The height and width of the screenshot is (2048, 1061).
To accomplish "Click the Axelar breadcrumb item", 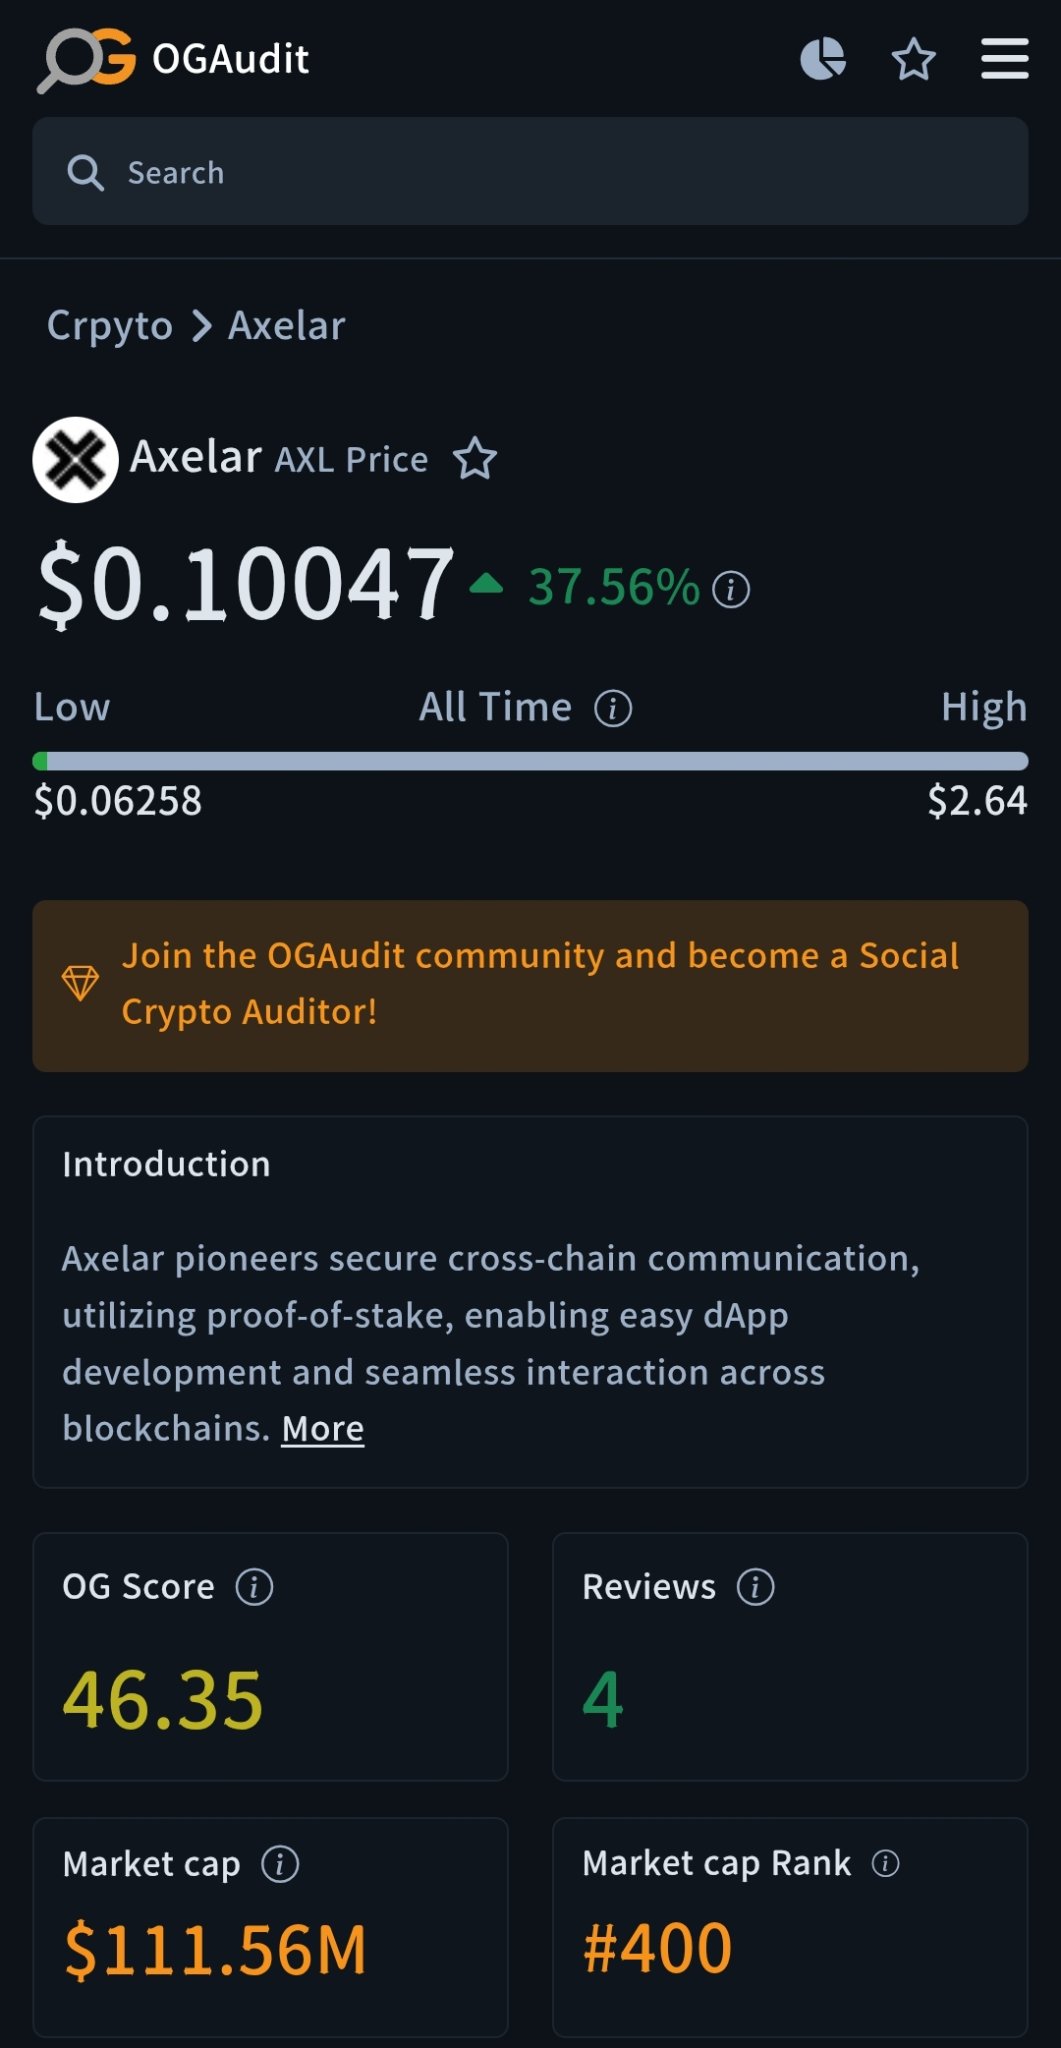I will point(287,326).
